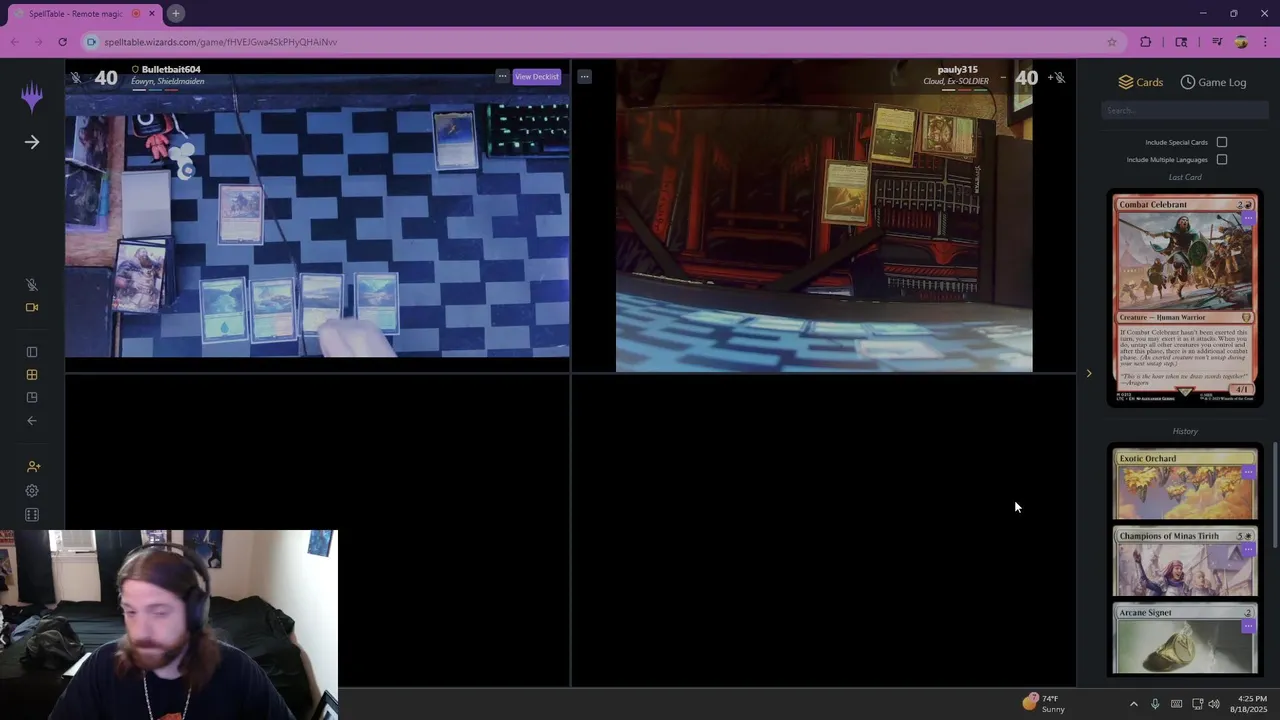Bookmark this page with star icon
The image size is (1280, 720).
point(1112,42)
